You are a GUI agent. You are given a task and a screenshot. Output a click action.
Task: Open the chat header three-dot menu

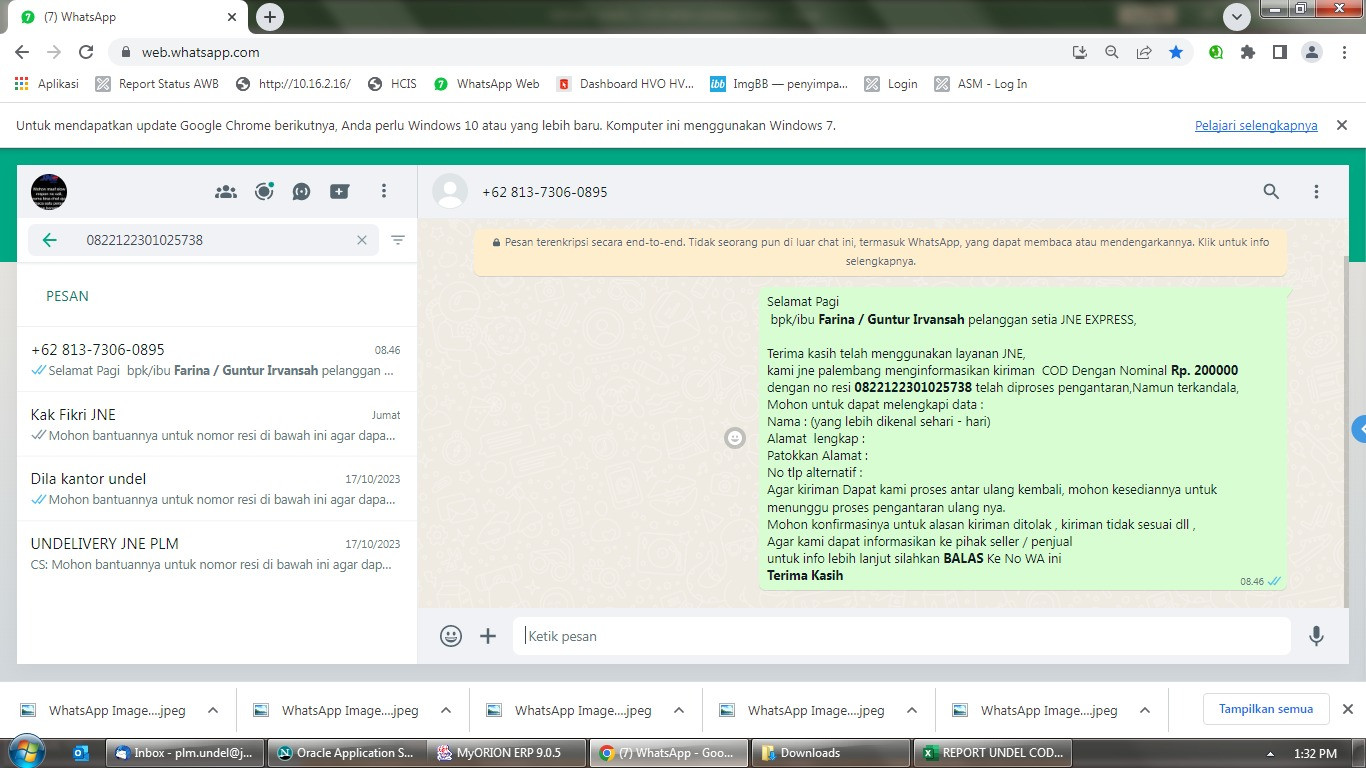click(1316, 191)
